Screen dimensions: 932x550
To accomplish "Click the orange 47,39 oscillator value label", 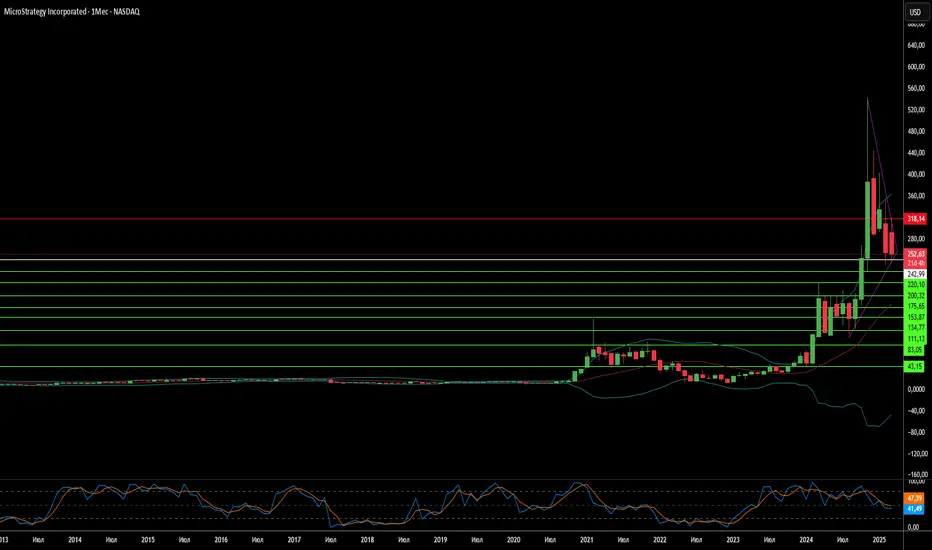I will click(x=913, y=497).
